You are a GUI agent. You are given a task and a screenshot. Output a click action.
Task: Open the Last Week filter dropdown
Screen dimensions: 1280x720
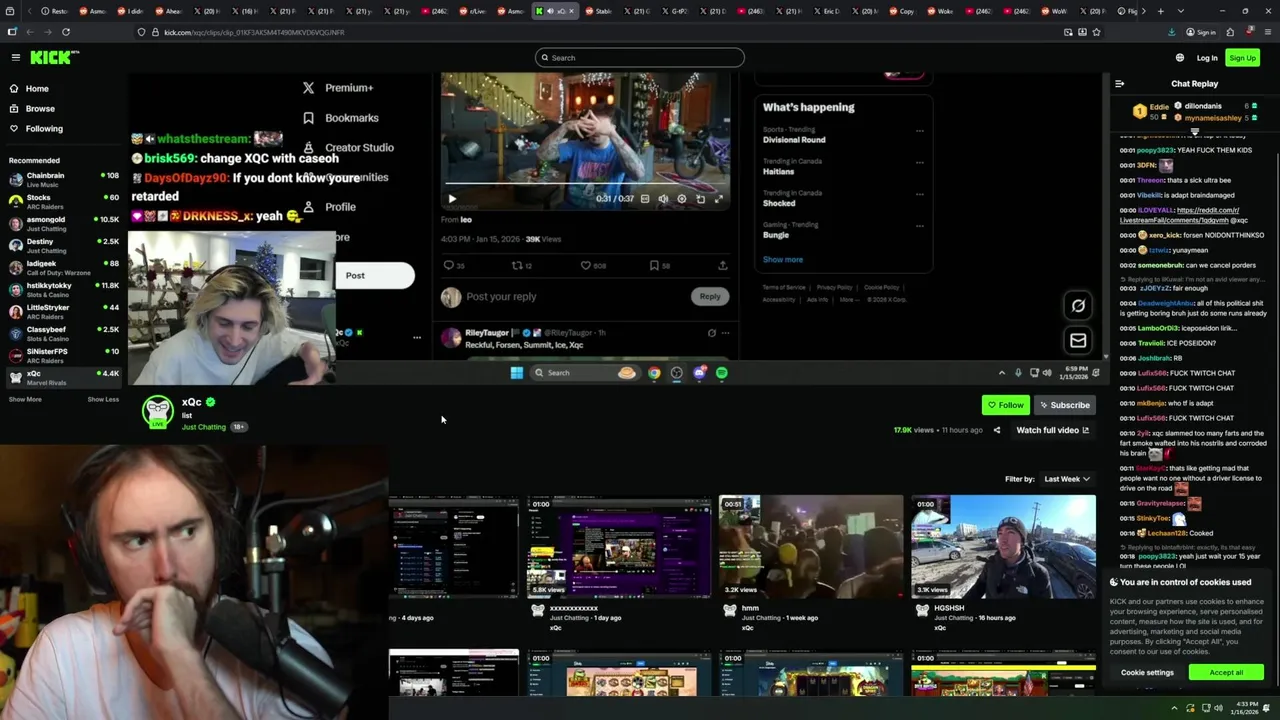1067,479
